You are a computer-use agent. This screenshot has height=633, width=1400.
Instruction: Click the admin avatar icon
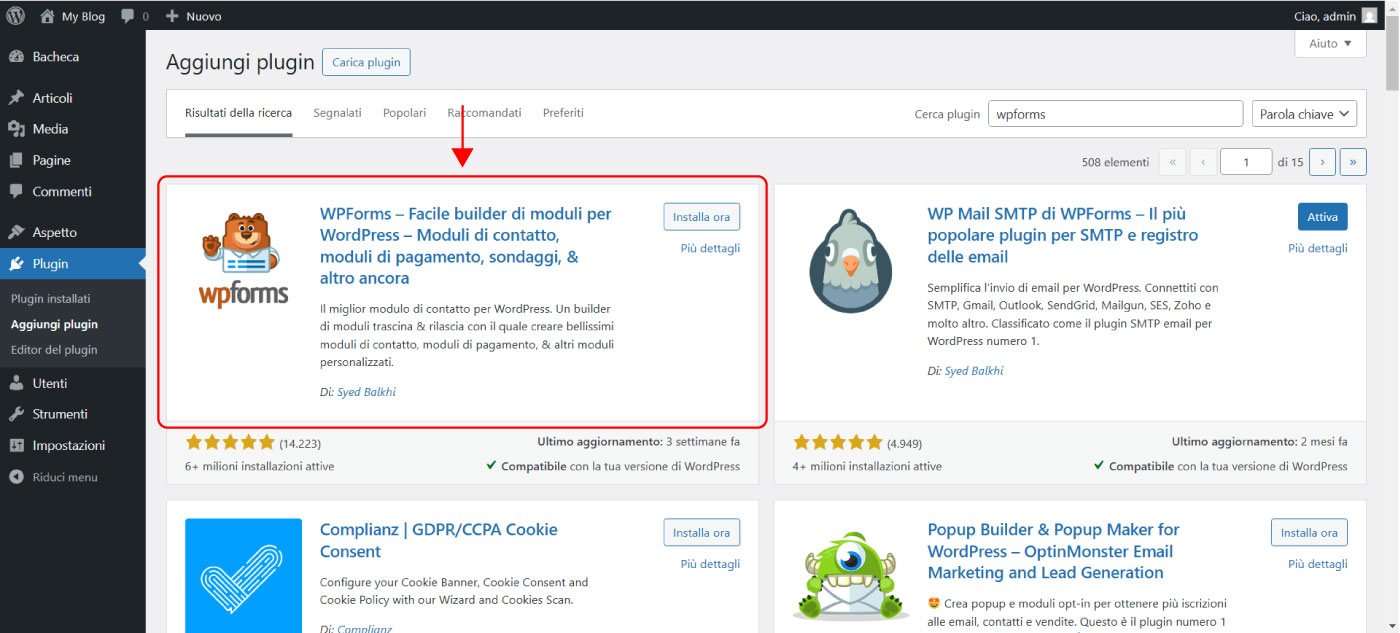tap(1369, 16)
